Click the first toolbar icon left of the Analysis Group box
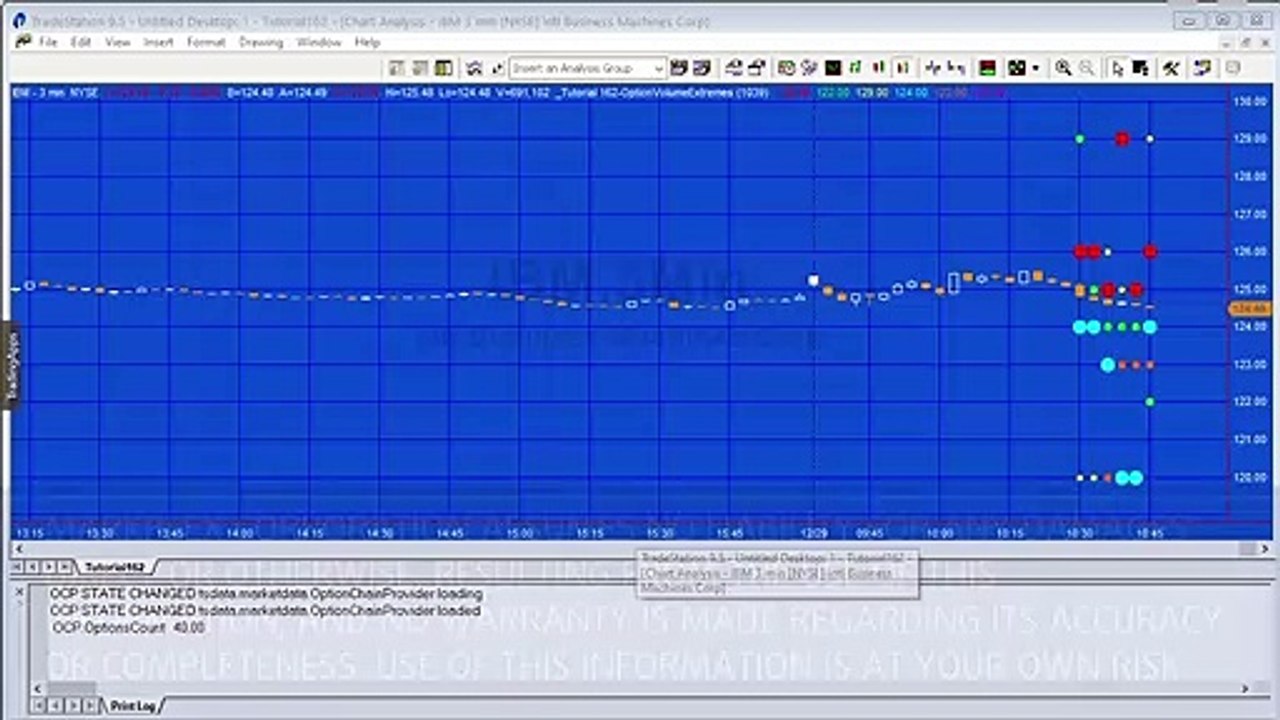 pyautogui.click(x=497, y=68)
